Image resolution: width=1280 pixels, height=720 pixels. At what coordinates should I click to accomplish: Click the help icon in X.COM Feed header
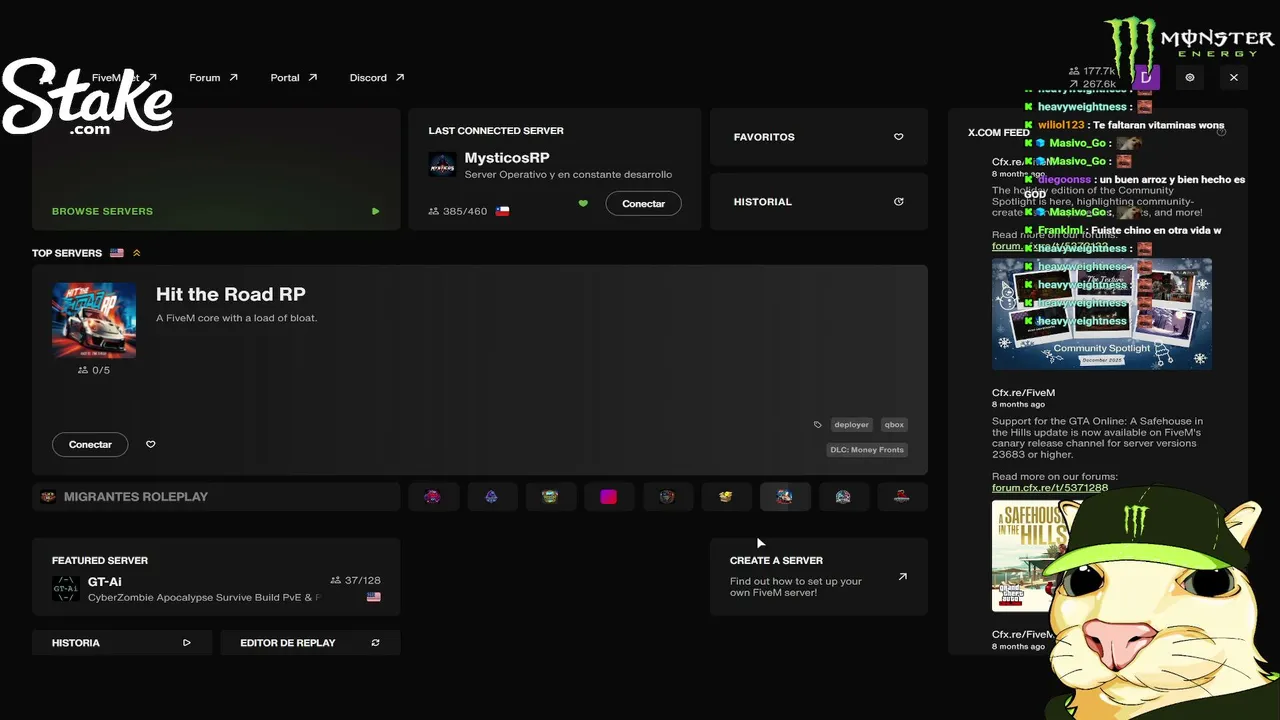(x=1221, y=131)
